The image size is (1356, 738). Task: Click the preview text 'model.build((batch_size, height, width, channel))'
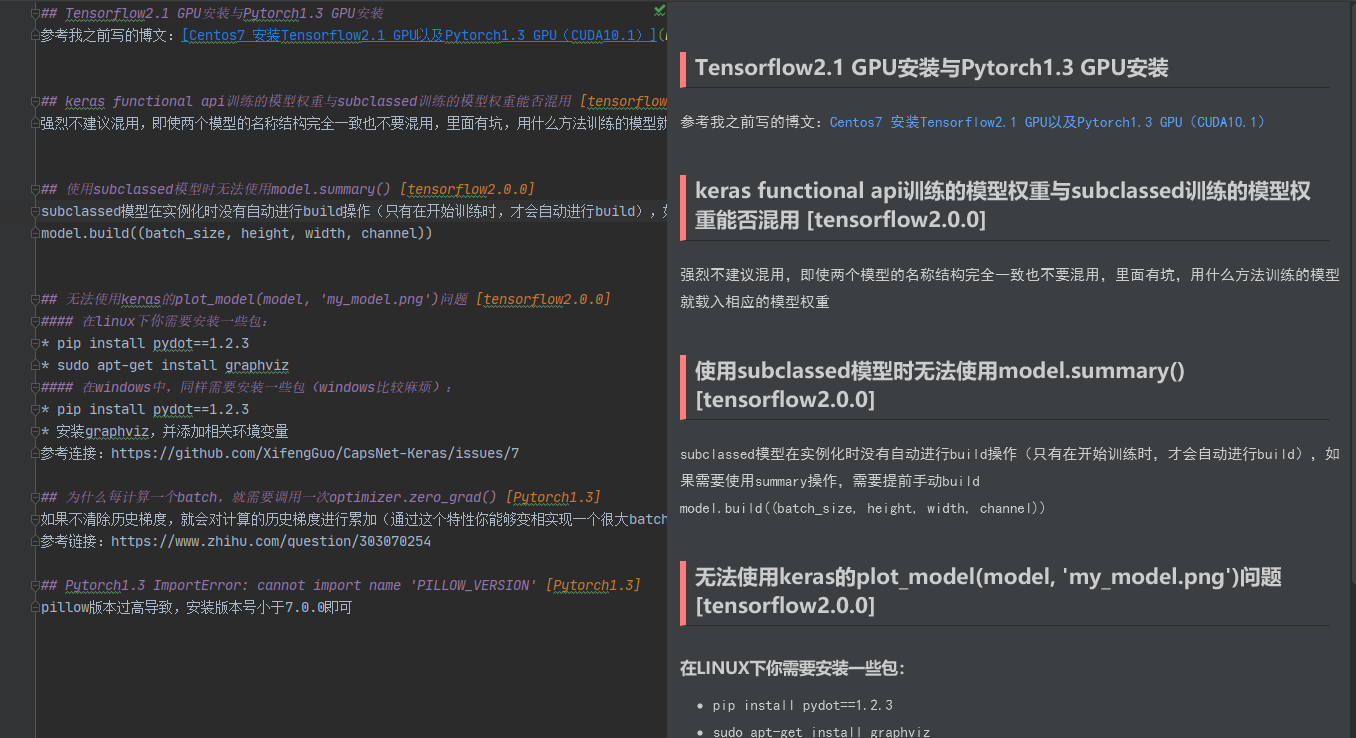(863, 509)
